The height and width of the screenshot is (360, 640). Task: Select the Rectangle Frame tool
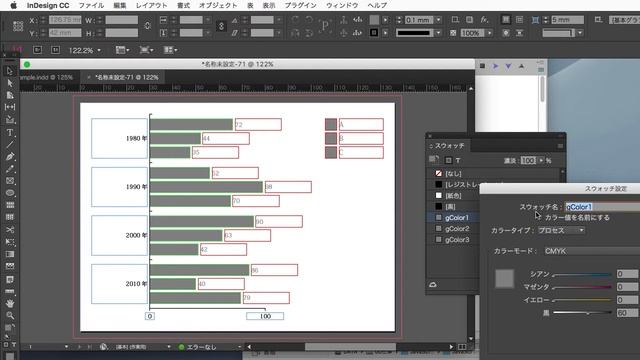pyautogui.click(x=10, y=181)
